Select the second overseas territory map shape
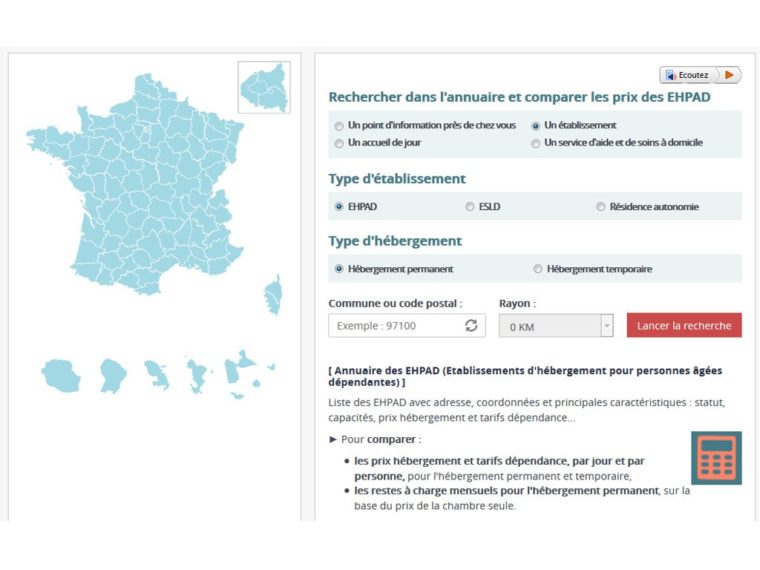The width and height of the screenshot is (760, 570). click(113, 375)
